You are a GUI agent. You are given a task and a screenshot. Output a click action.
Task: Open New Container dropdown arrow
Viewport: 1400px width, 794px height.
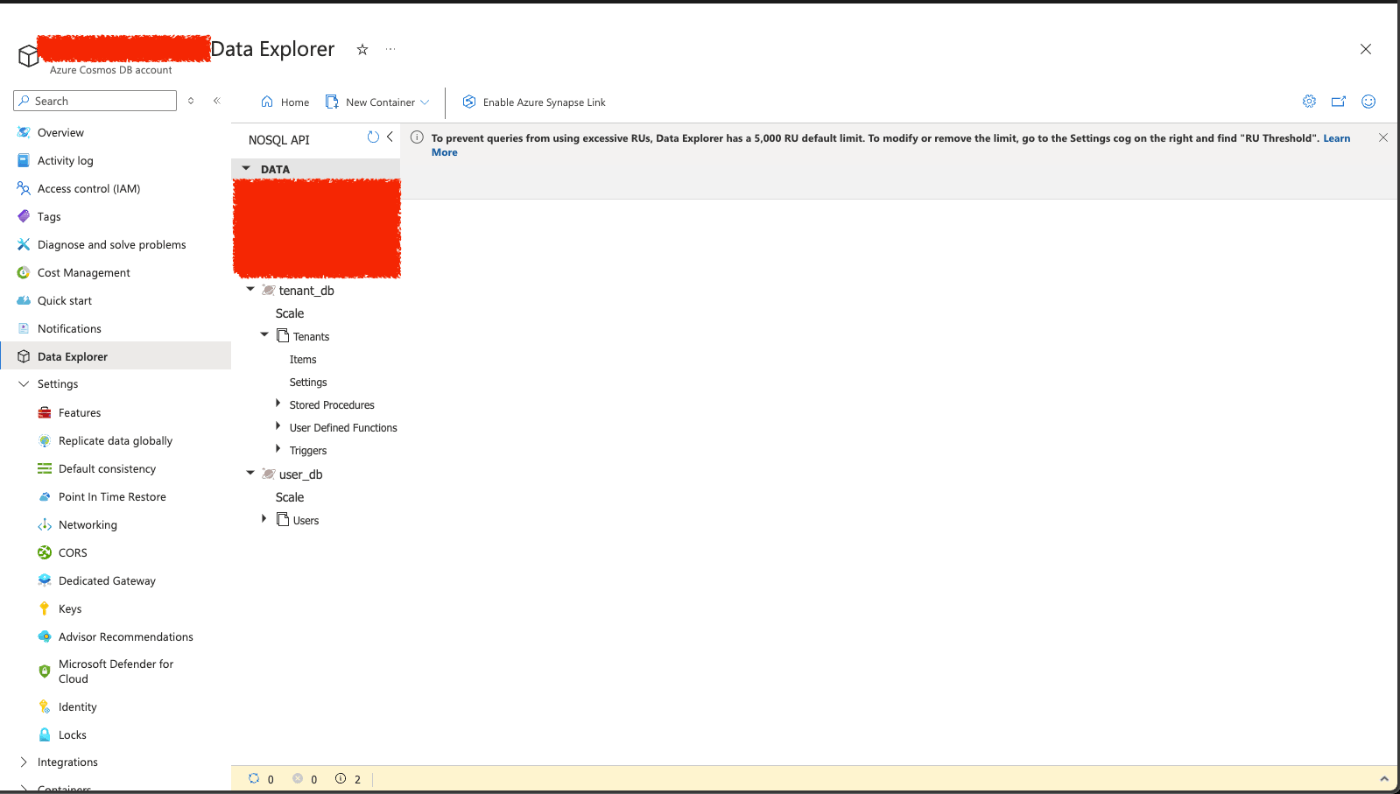point(425,102)
